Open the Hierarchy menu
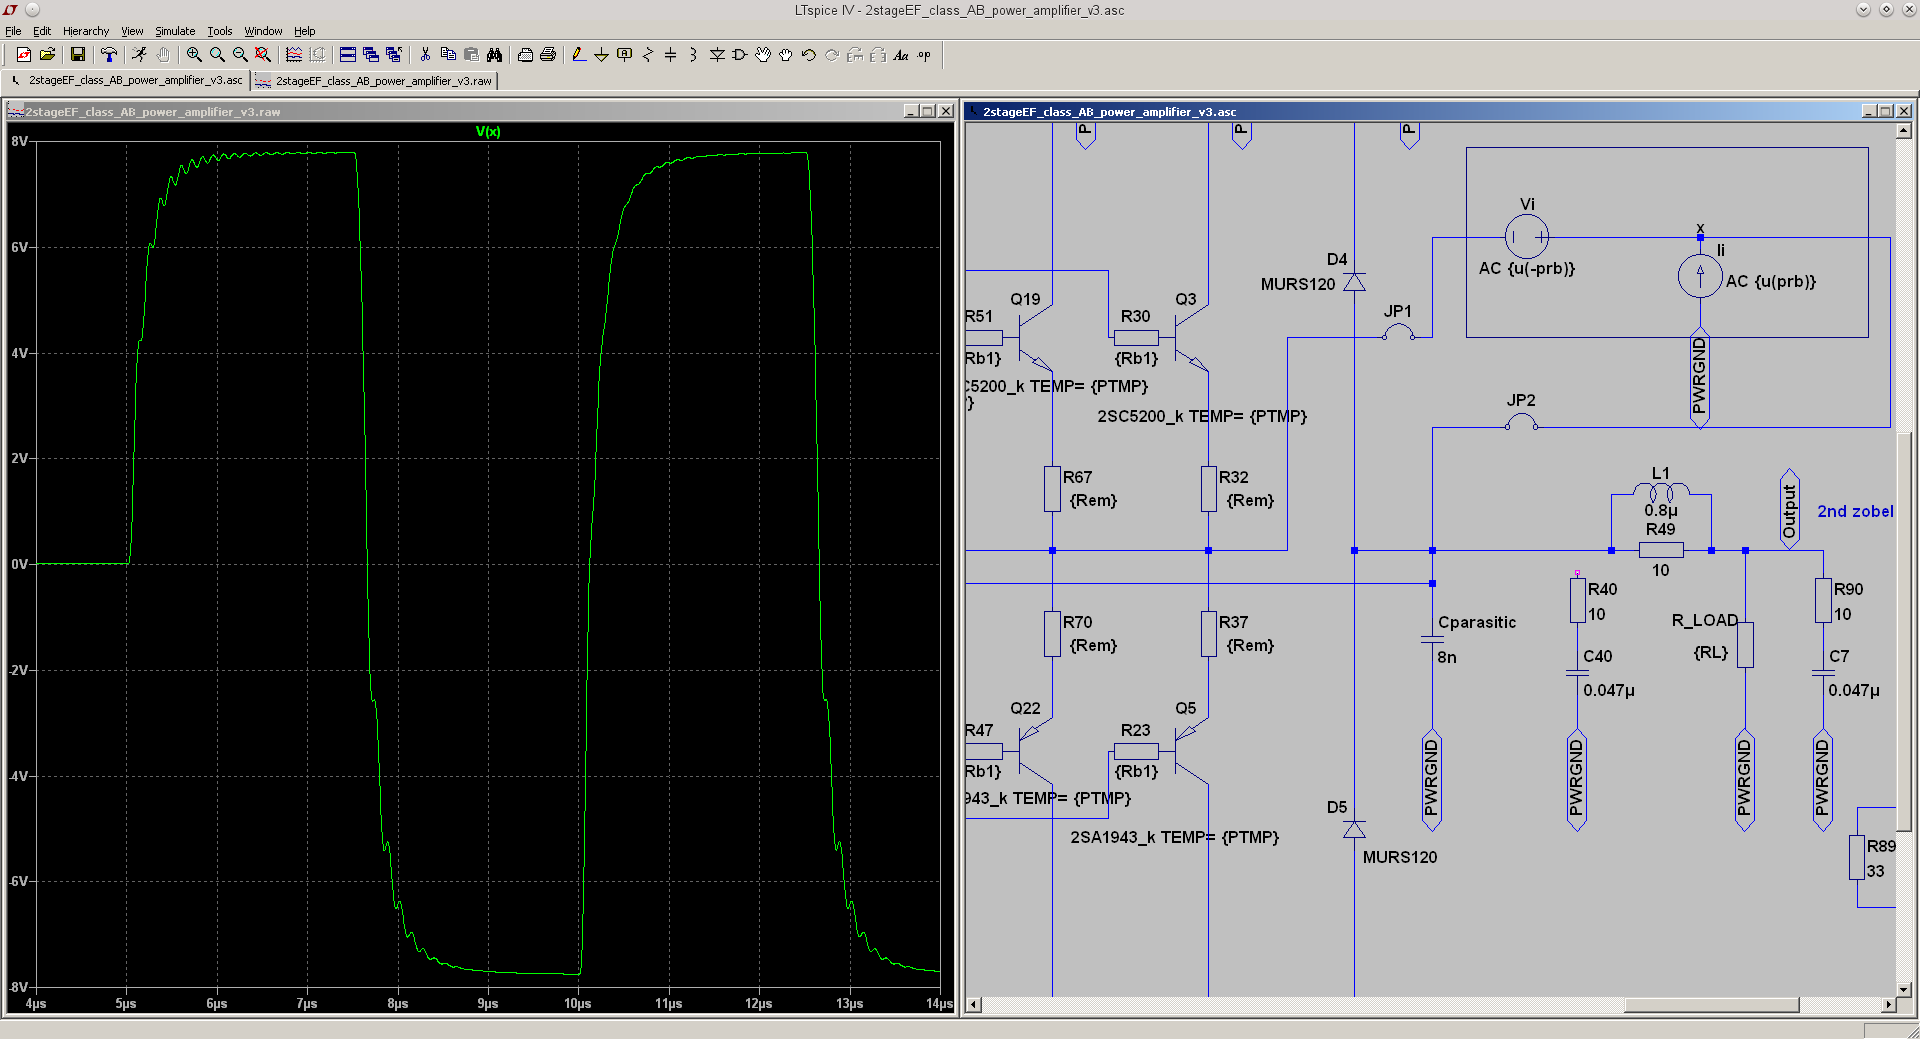 pyautogui.click(x=86, y=31)
